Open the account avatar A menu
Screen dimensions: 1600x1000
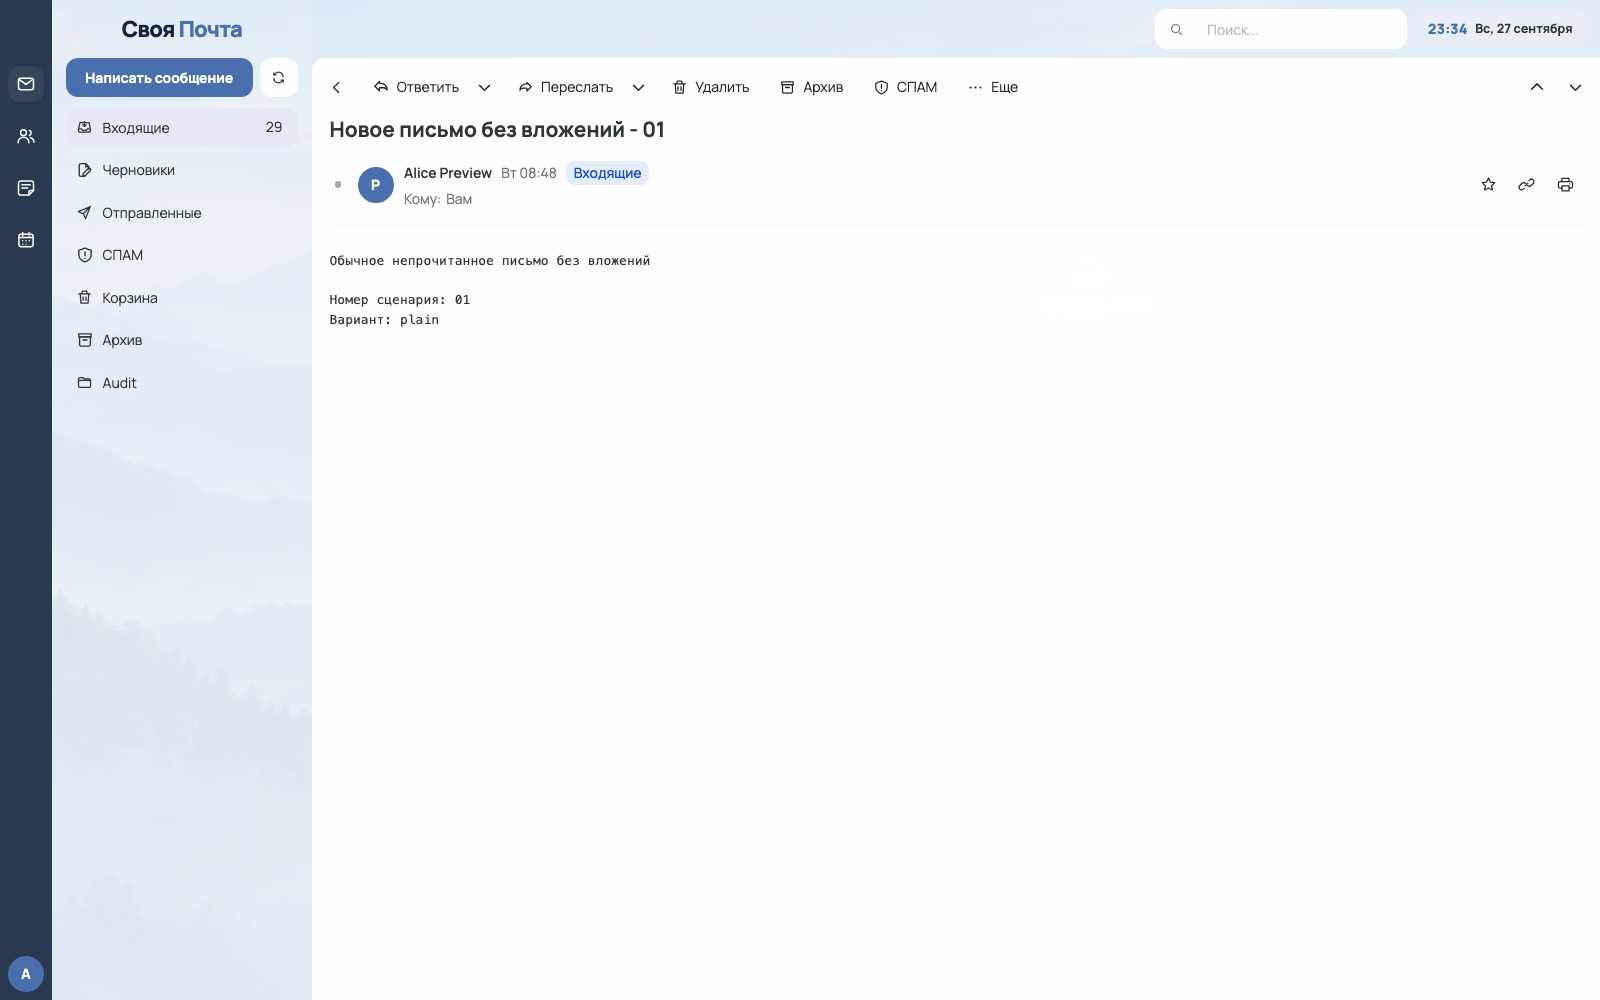pos(26,974)
